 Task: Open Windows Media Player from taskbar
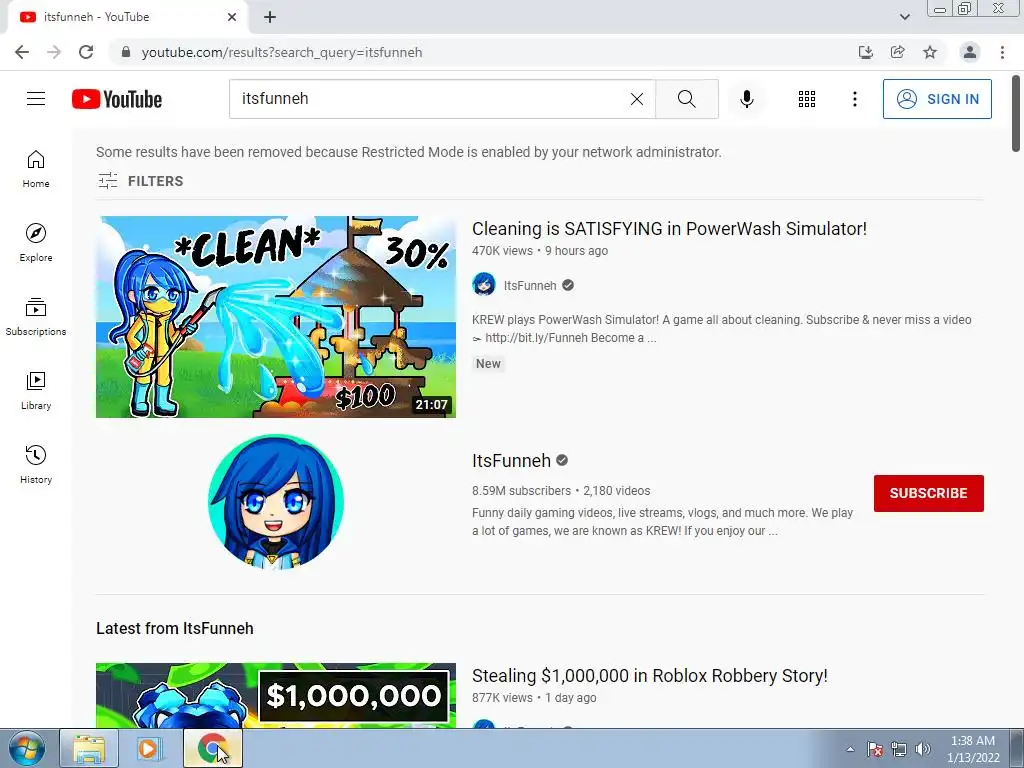148,748
